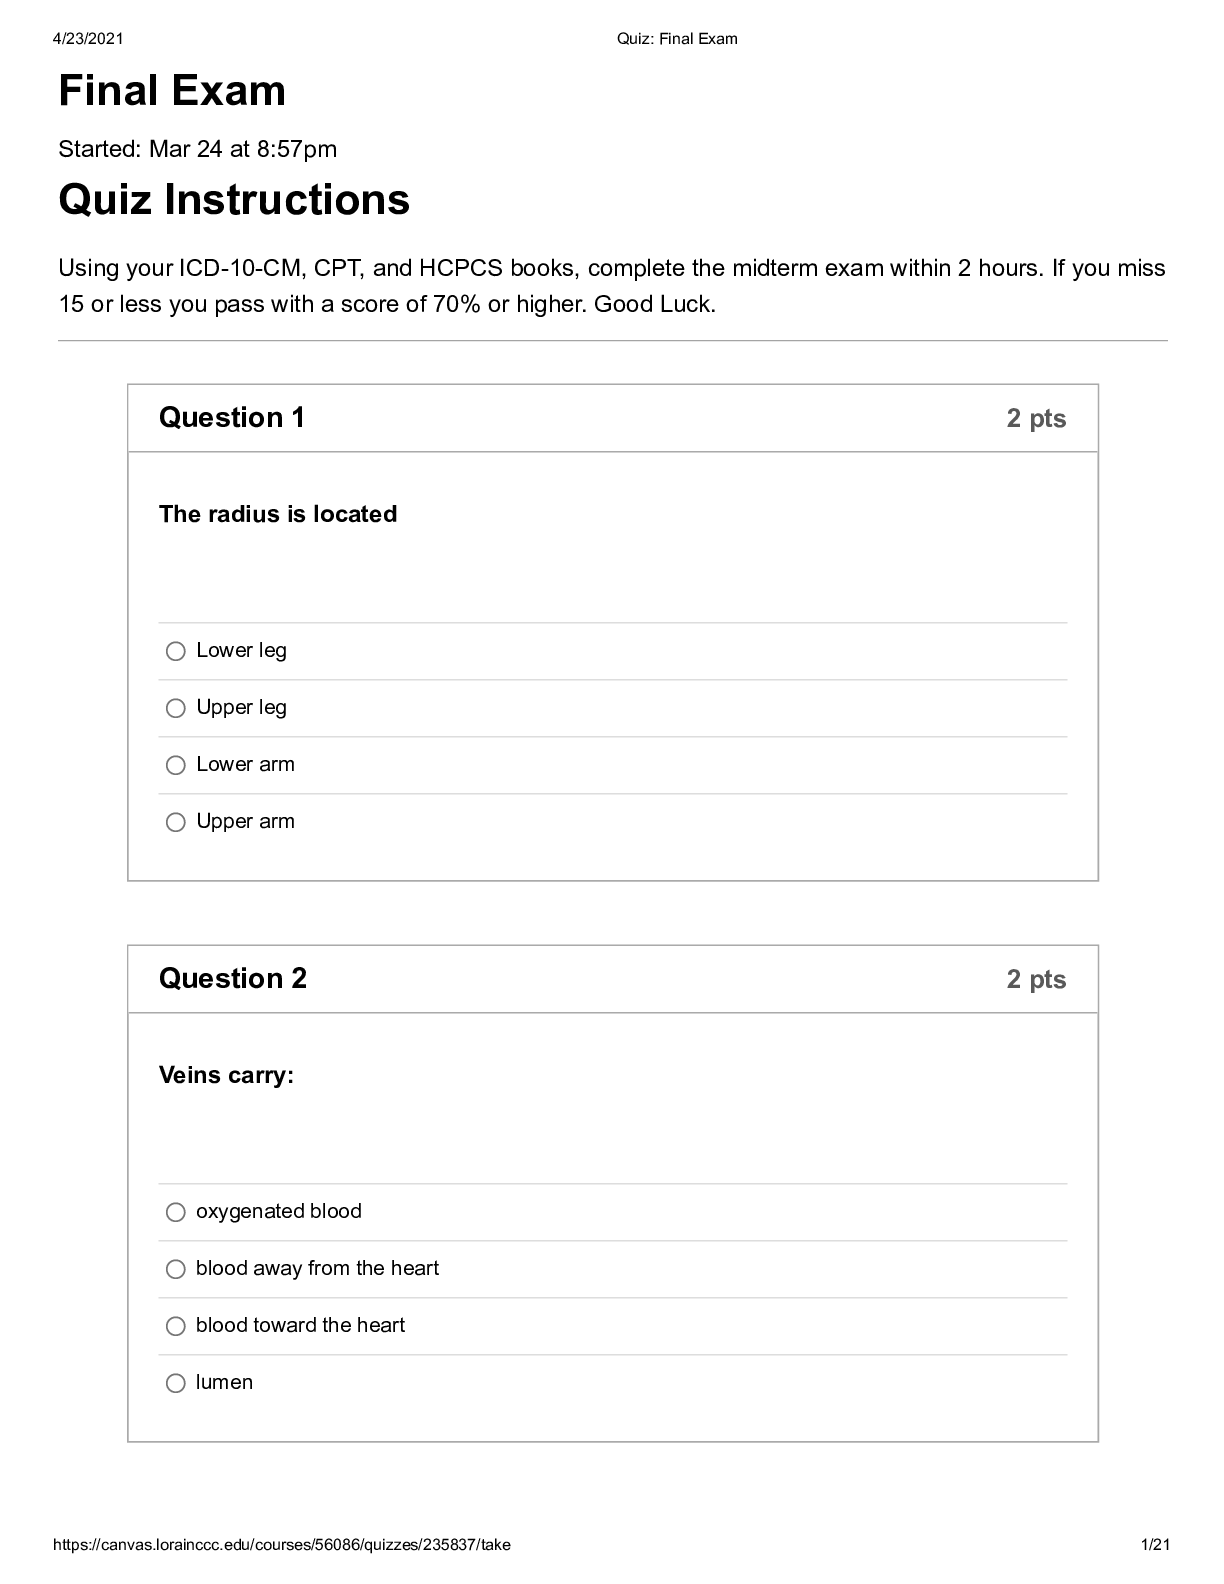The height and width of the screenshot is (1584, 1224).
Task: Choose "Lower arm" for Question 1
Action: (x=176, y=765)
